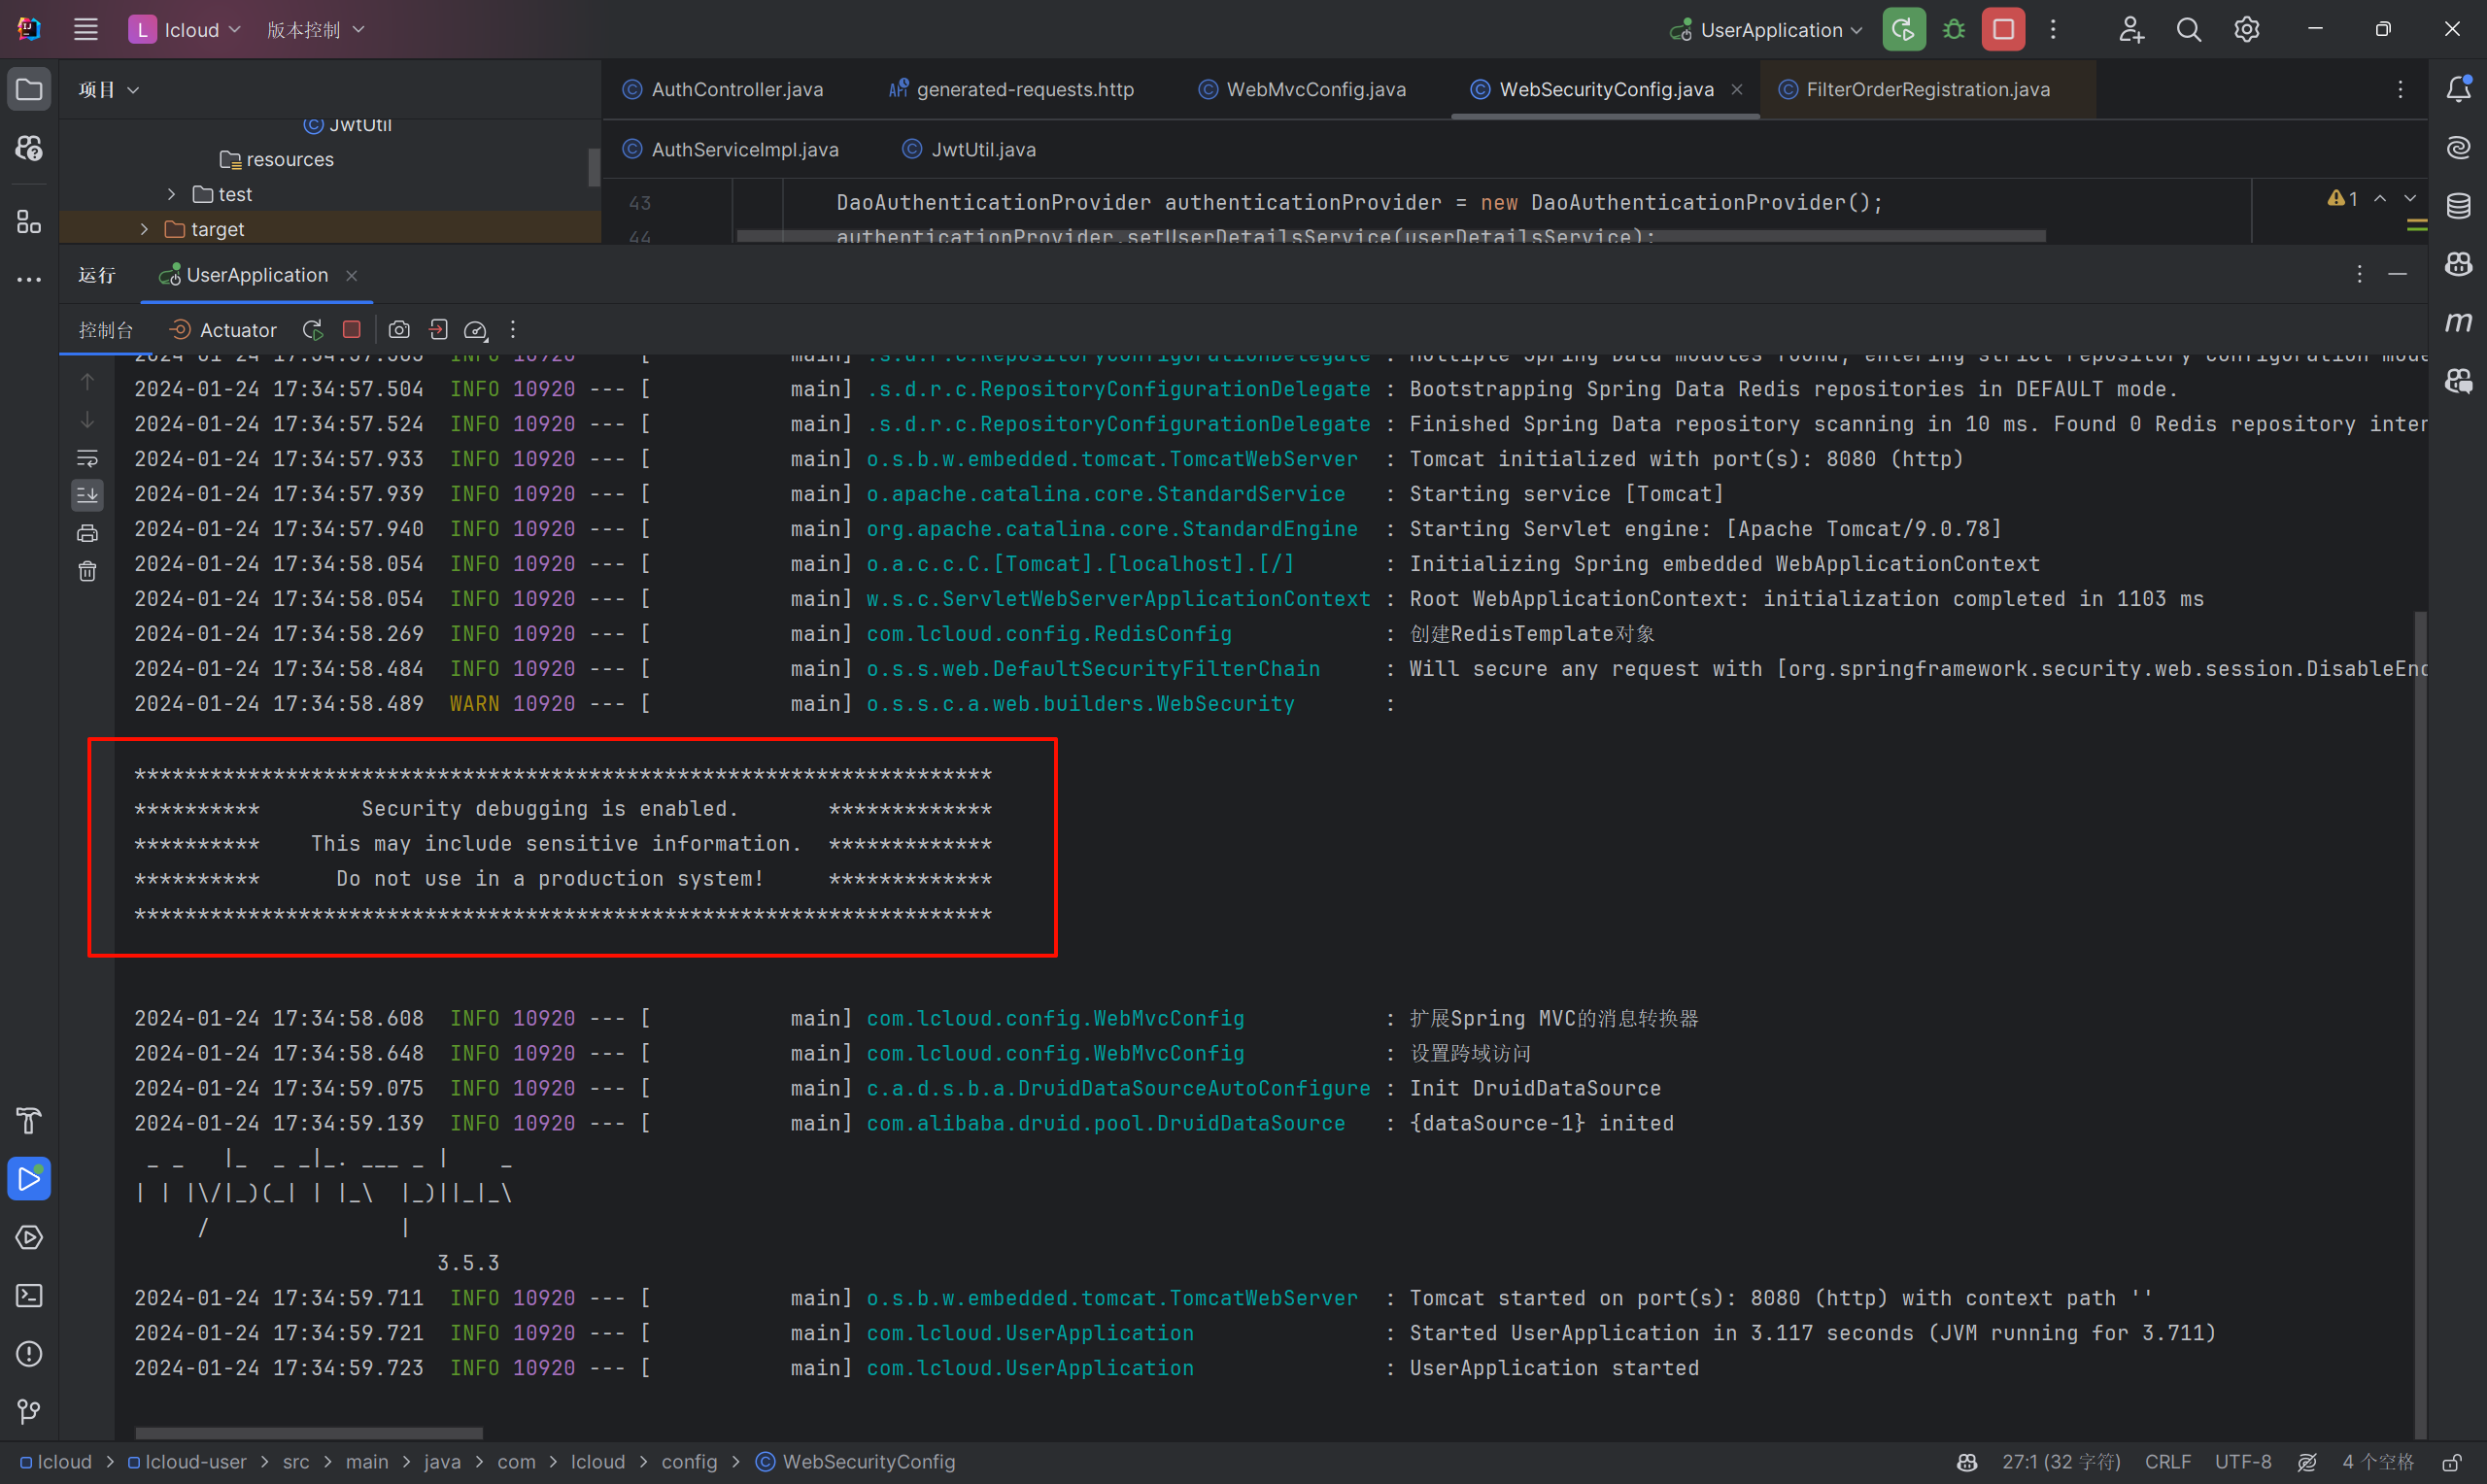Expand the test folder
Image resolution: width=2487 pixels, height=1484 pixels.
(171, 194)
